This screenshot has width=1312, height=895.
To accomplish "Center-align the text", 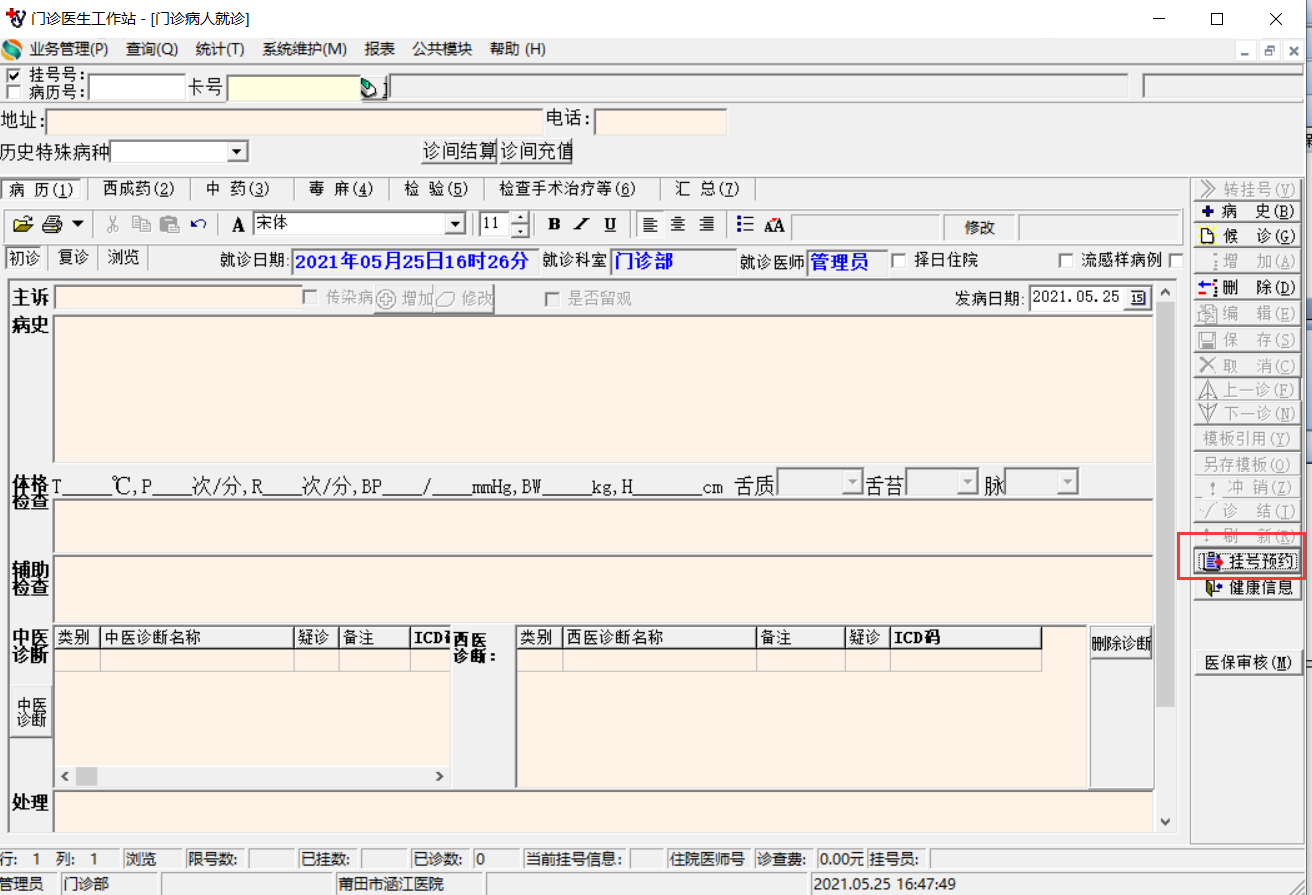I will 678,224.
